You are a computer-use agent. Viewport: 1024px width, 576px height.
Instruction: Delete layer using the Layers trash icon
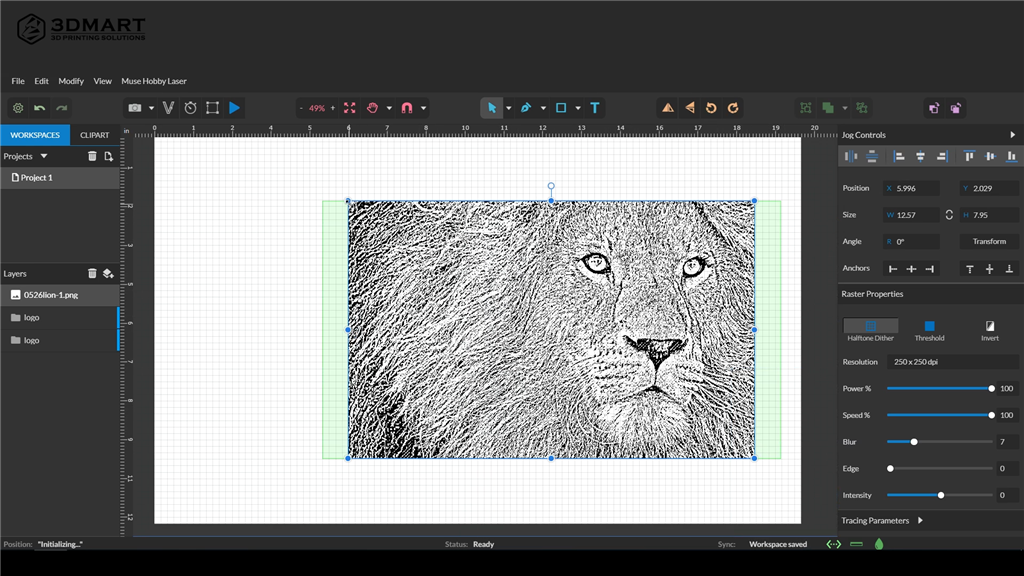click(x=92, y=273)
